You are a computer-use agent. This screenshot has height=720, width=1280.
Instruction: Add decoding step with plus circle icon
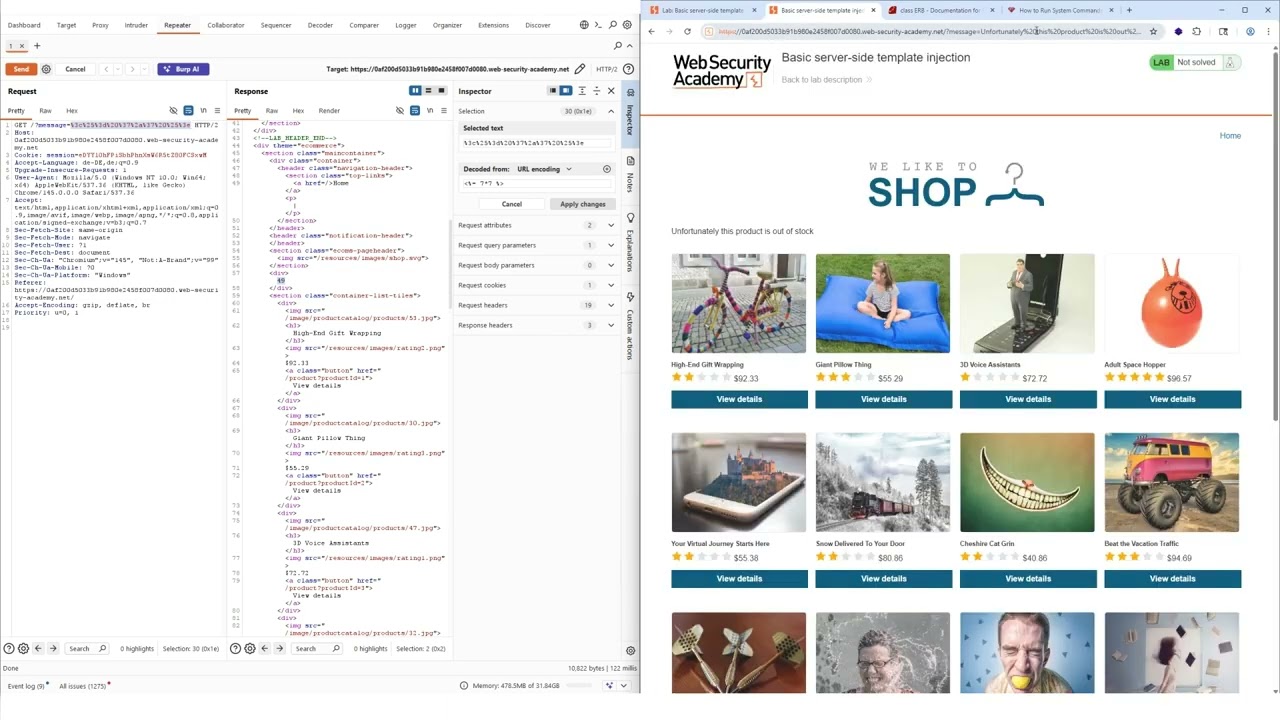coord(606,169)
